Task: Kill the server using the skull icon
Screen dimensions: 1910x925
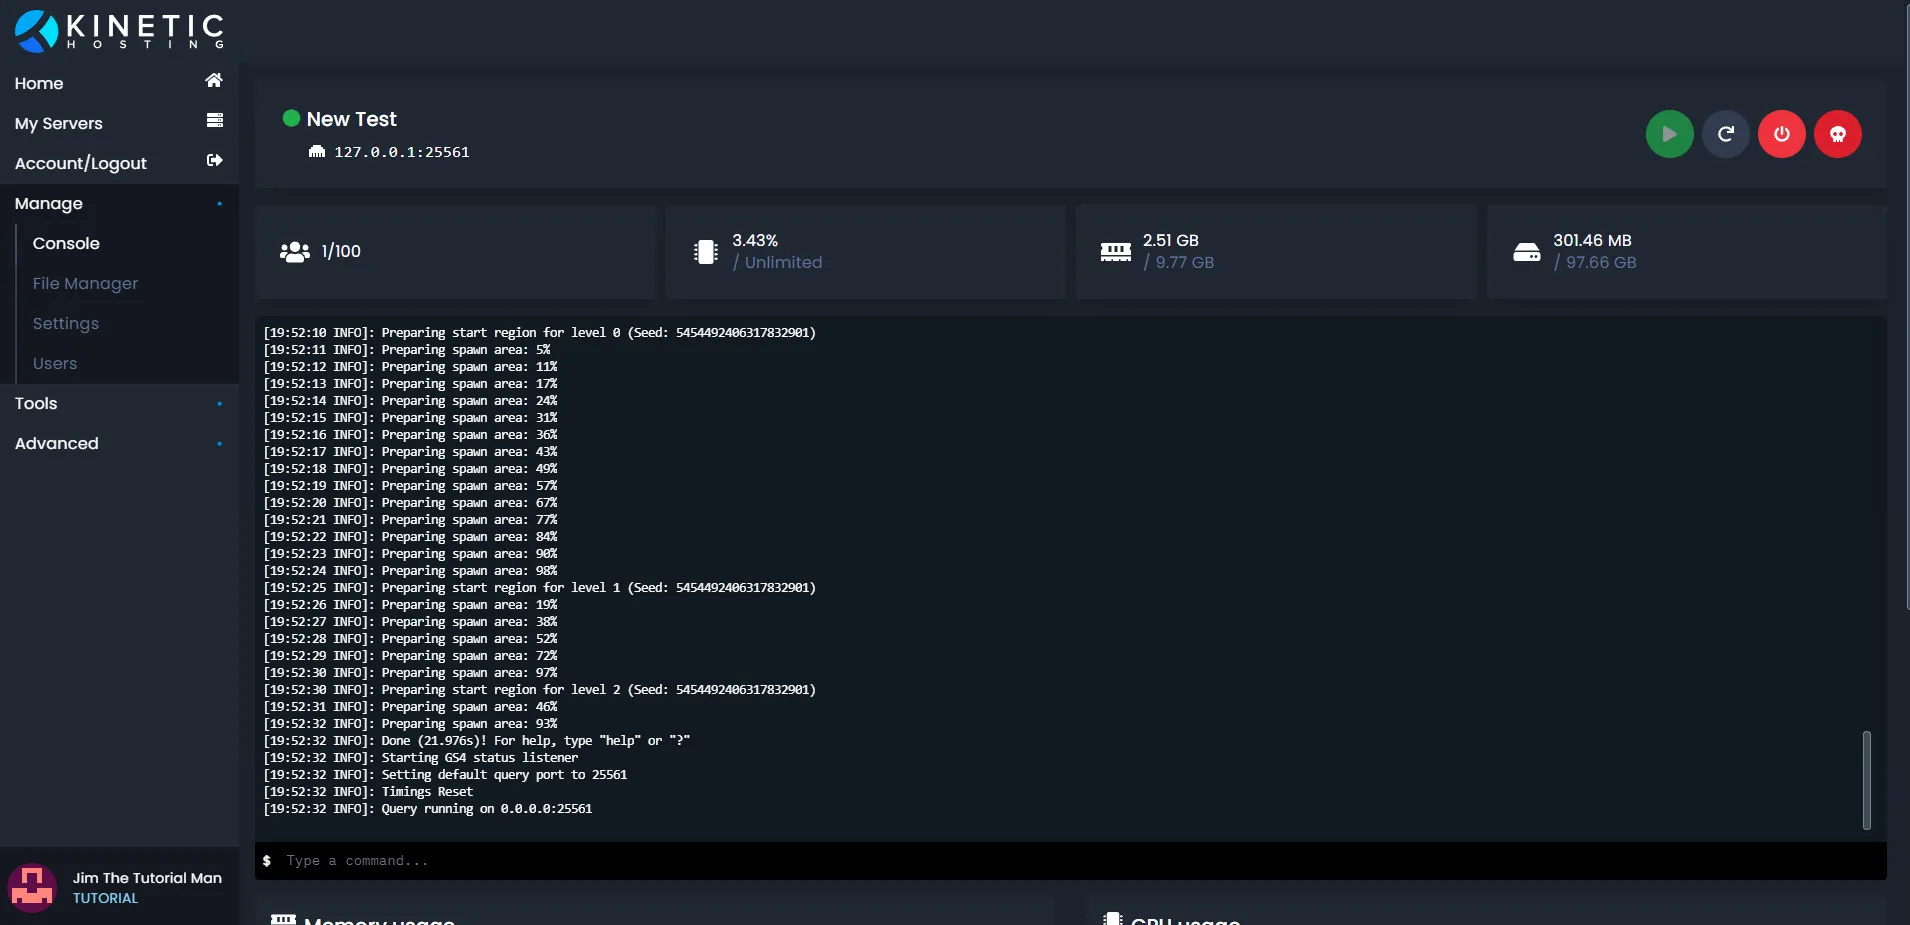Action: (x=1837, y=134)
